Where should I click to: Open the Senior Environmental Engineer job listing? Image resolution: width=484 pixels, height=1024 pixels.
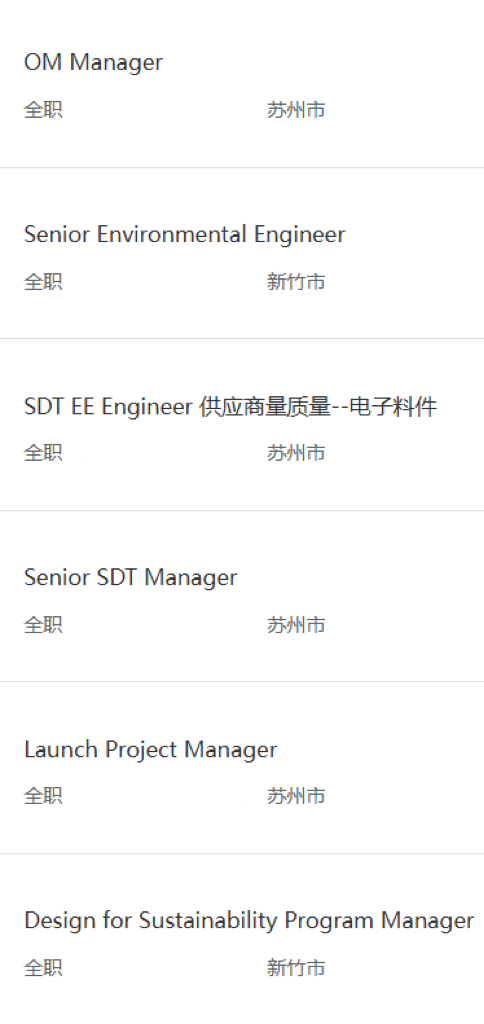click(185, 234)
